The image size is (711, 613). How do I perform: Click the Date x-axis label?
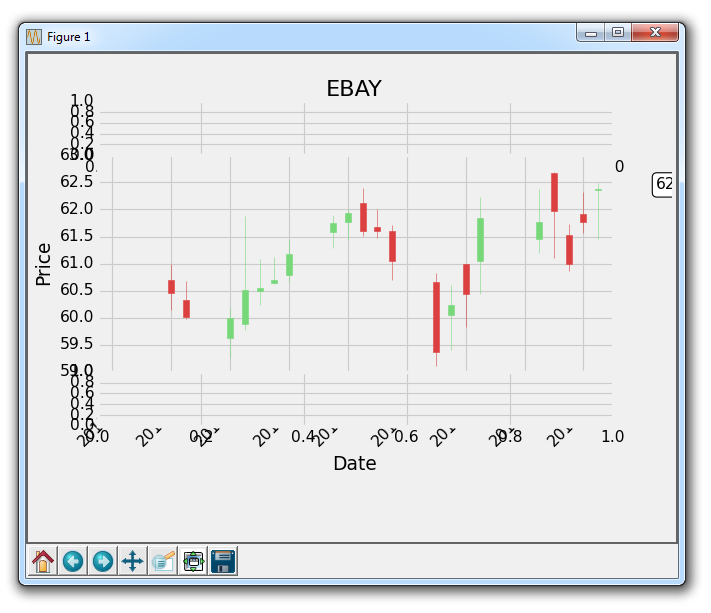[354, 463]
